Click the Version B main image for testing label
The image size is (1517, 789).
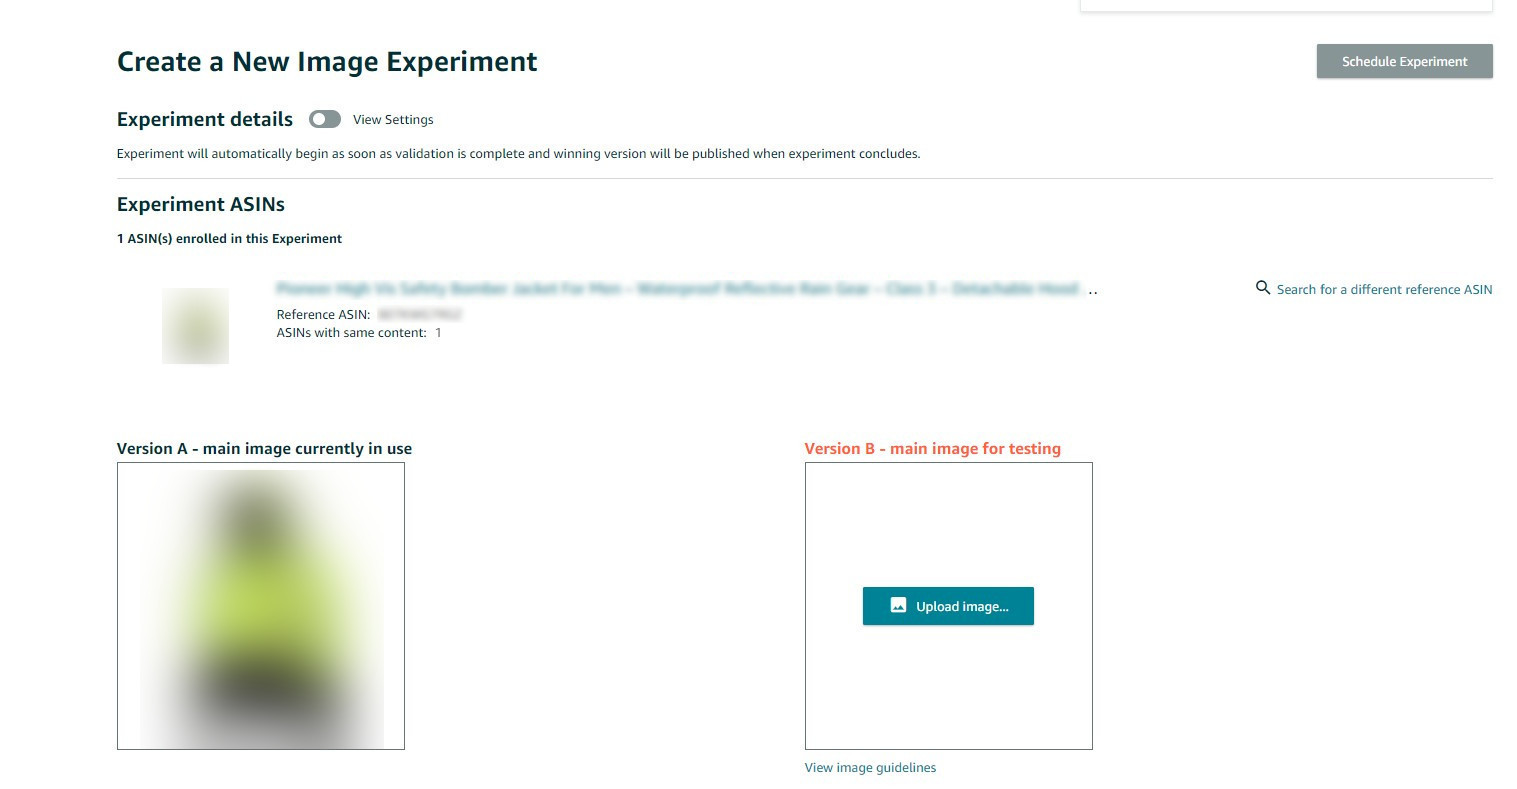pyautogui.click(x=932, y=449)
